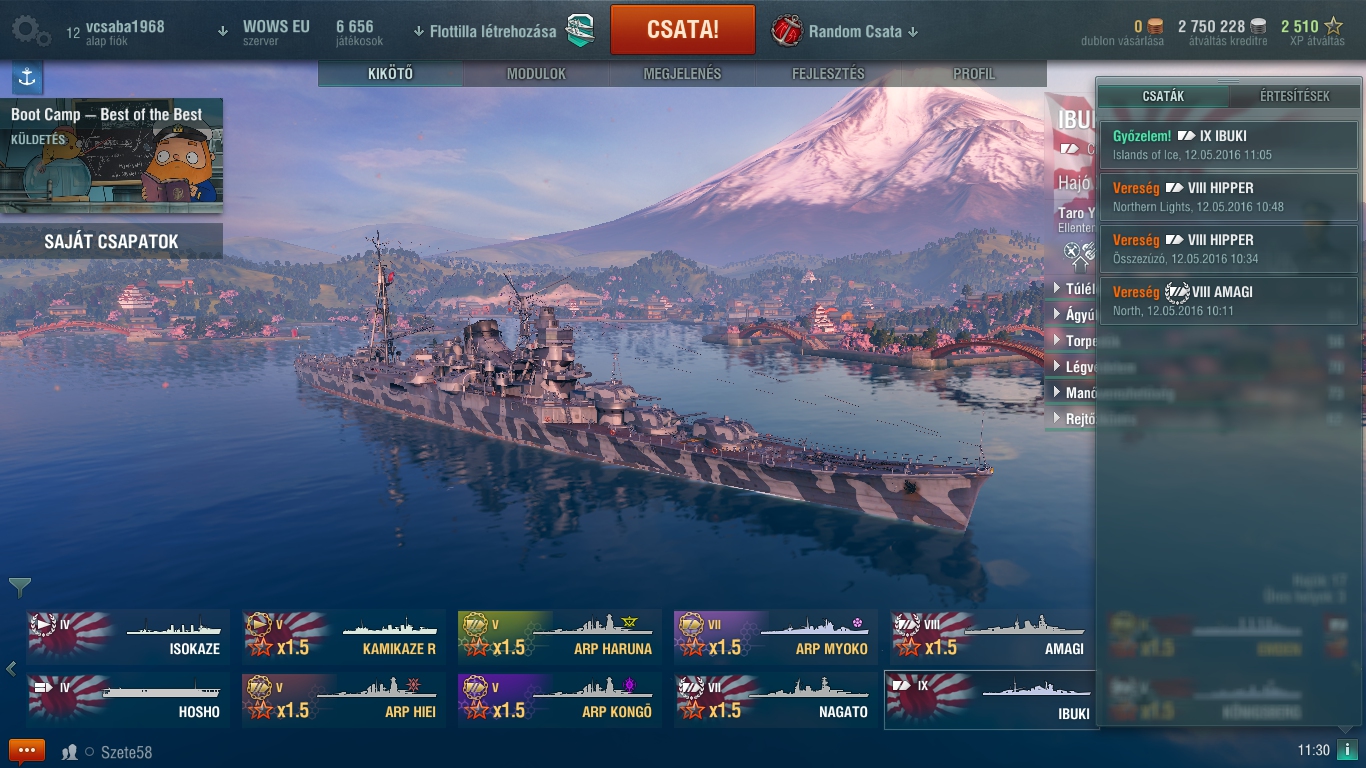The width and height of the screenshot is (1366, 768).
Task: Click the info icon beside the clock
Action: [1348, 750]
